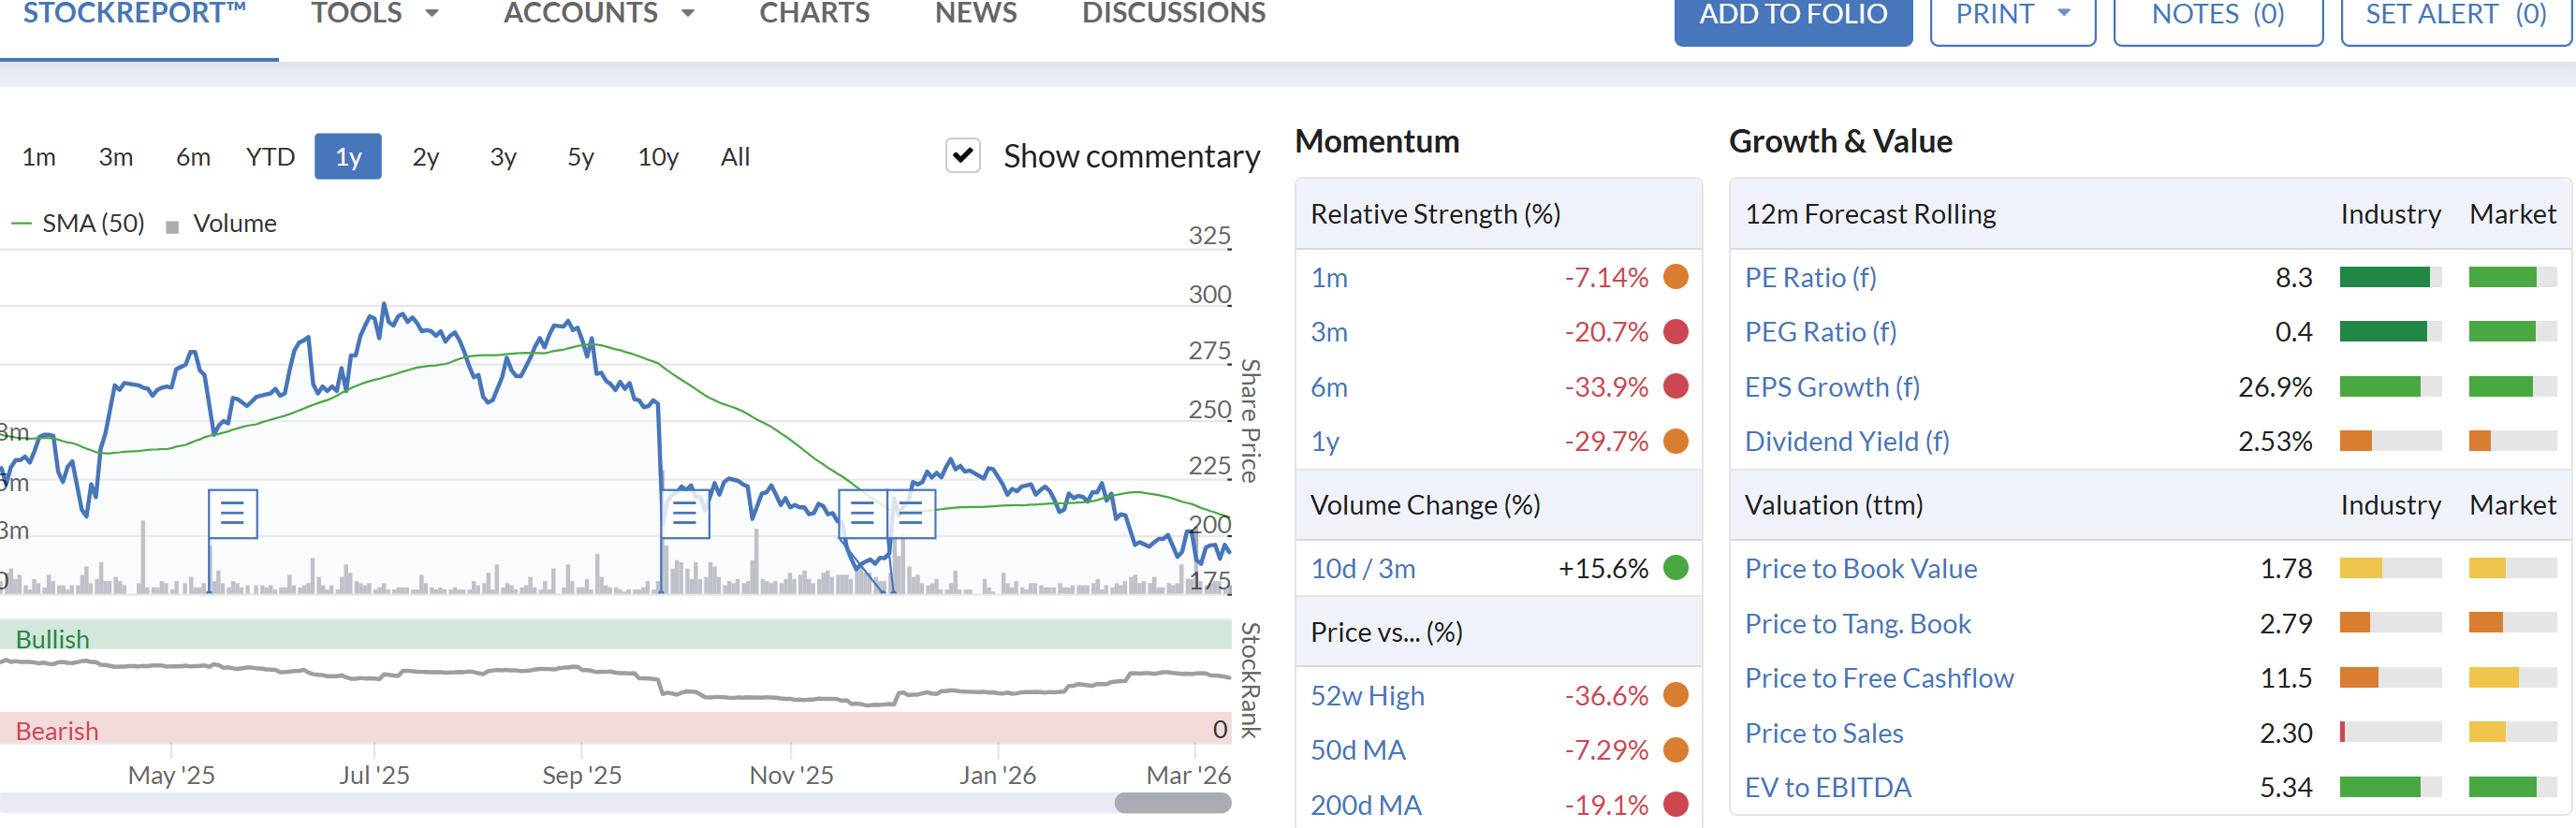Screen dimensions: 2576x828
Task: Open the EV to EBITDA link
Action: (1828, 788)
